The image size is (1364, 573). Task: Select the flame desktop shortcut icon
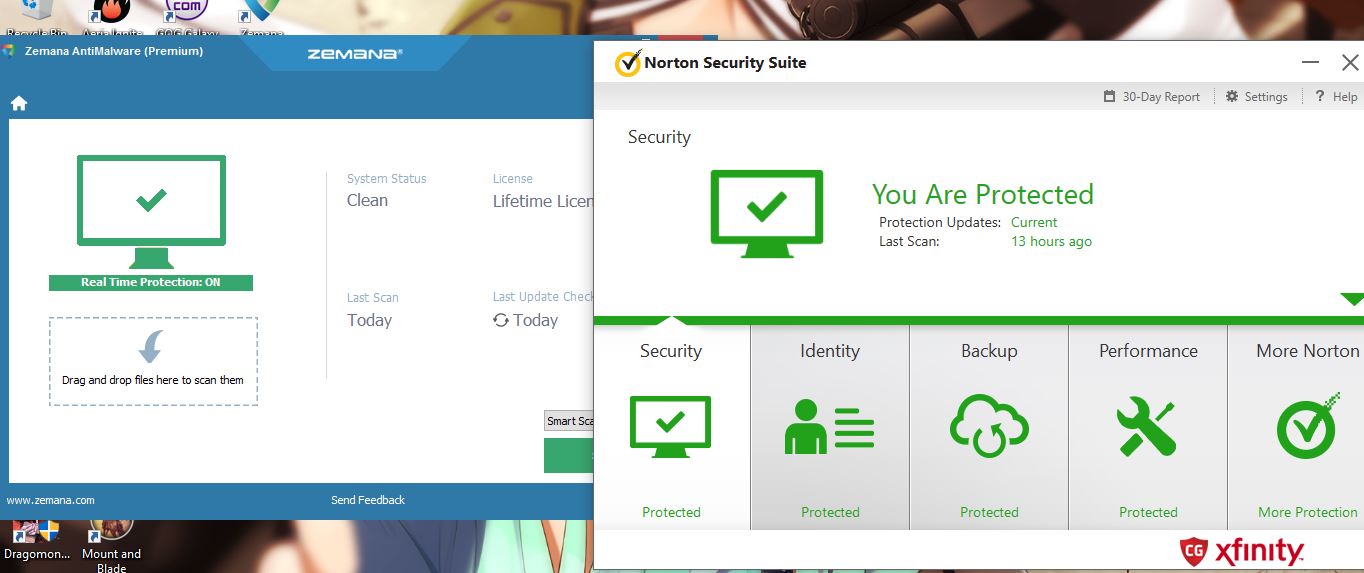112,17
